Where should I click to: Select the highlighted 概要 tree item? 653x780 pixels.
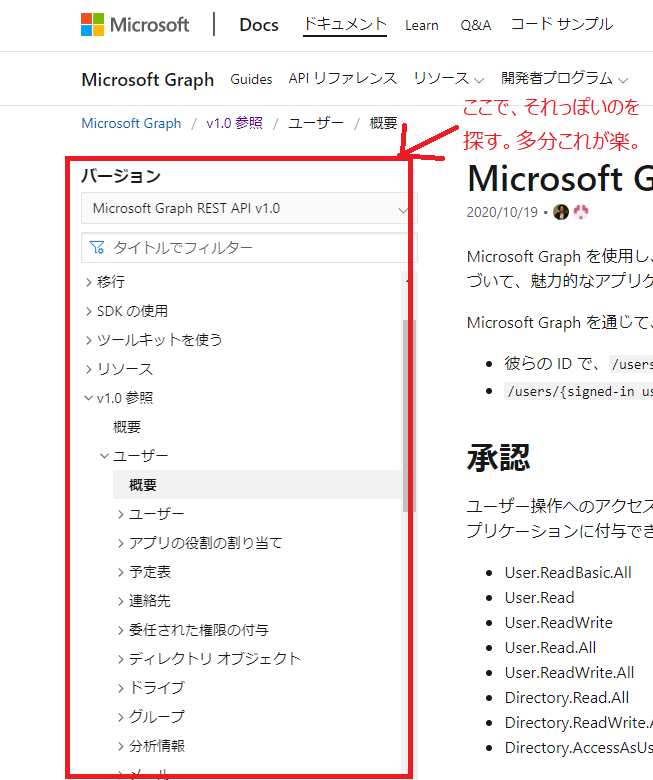coord(257,485)
